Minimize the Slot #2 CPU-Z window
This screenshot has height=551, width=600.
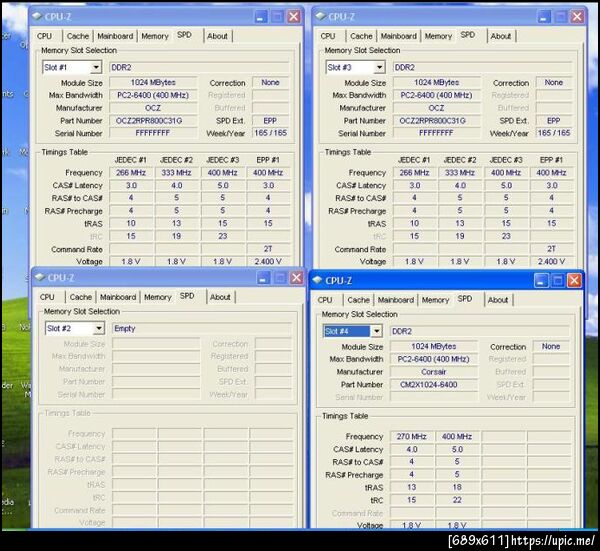click(x=264, y=278)
